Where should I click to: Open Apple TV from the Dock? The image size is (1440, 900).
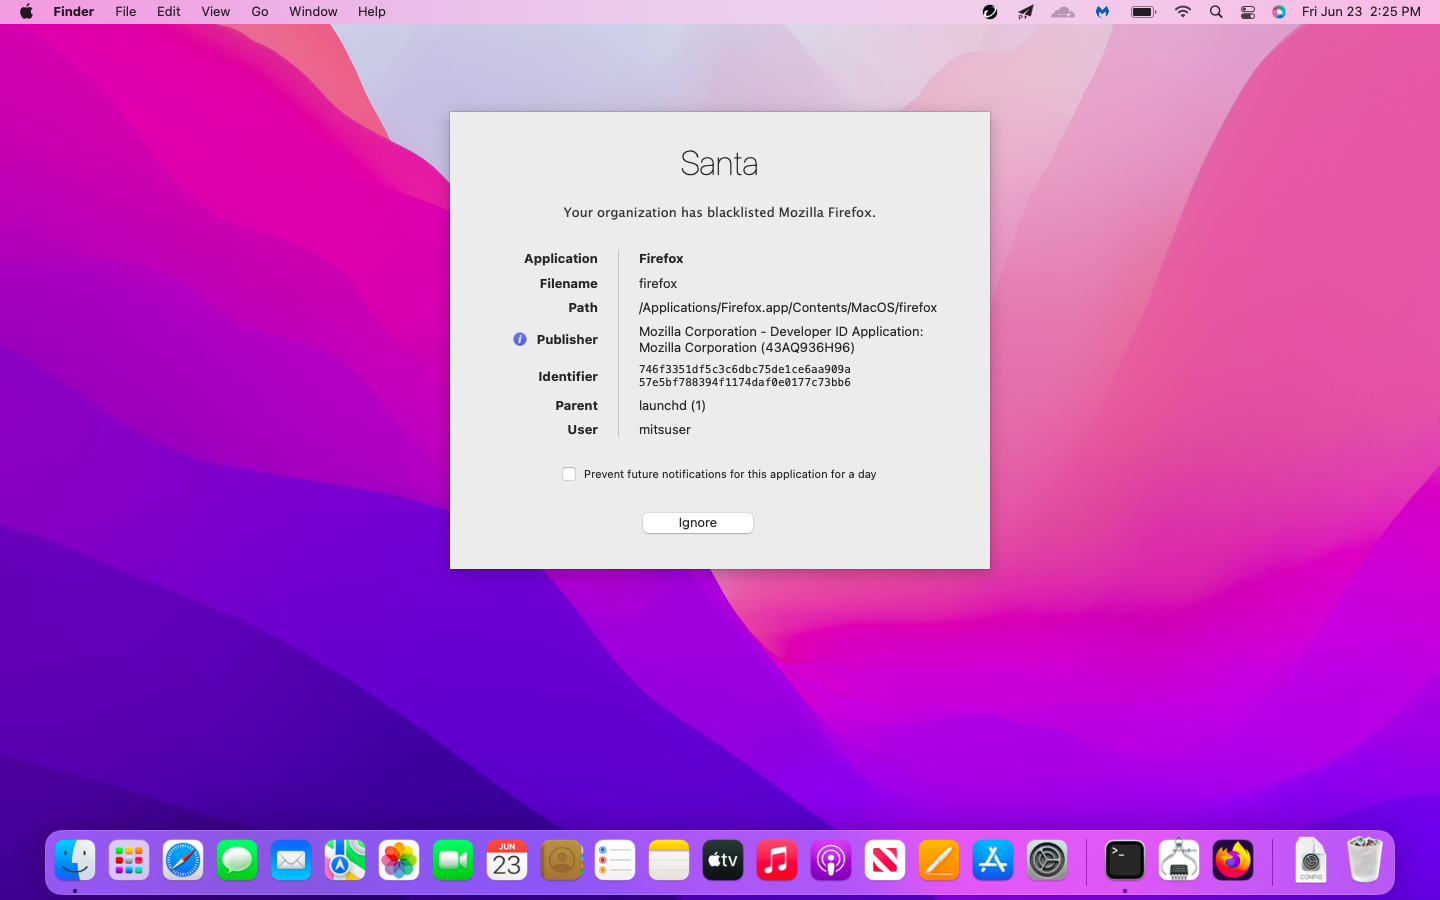click(x=723, y=860)
